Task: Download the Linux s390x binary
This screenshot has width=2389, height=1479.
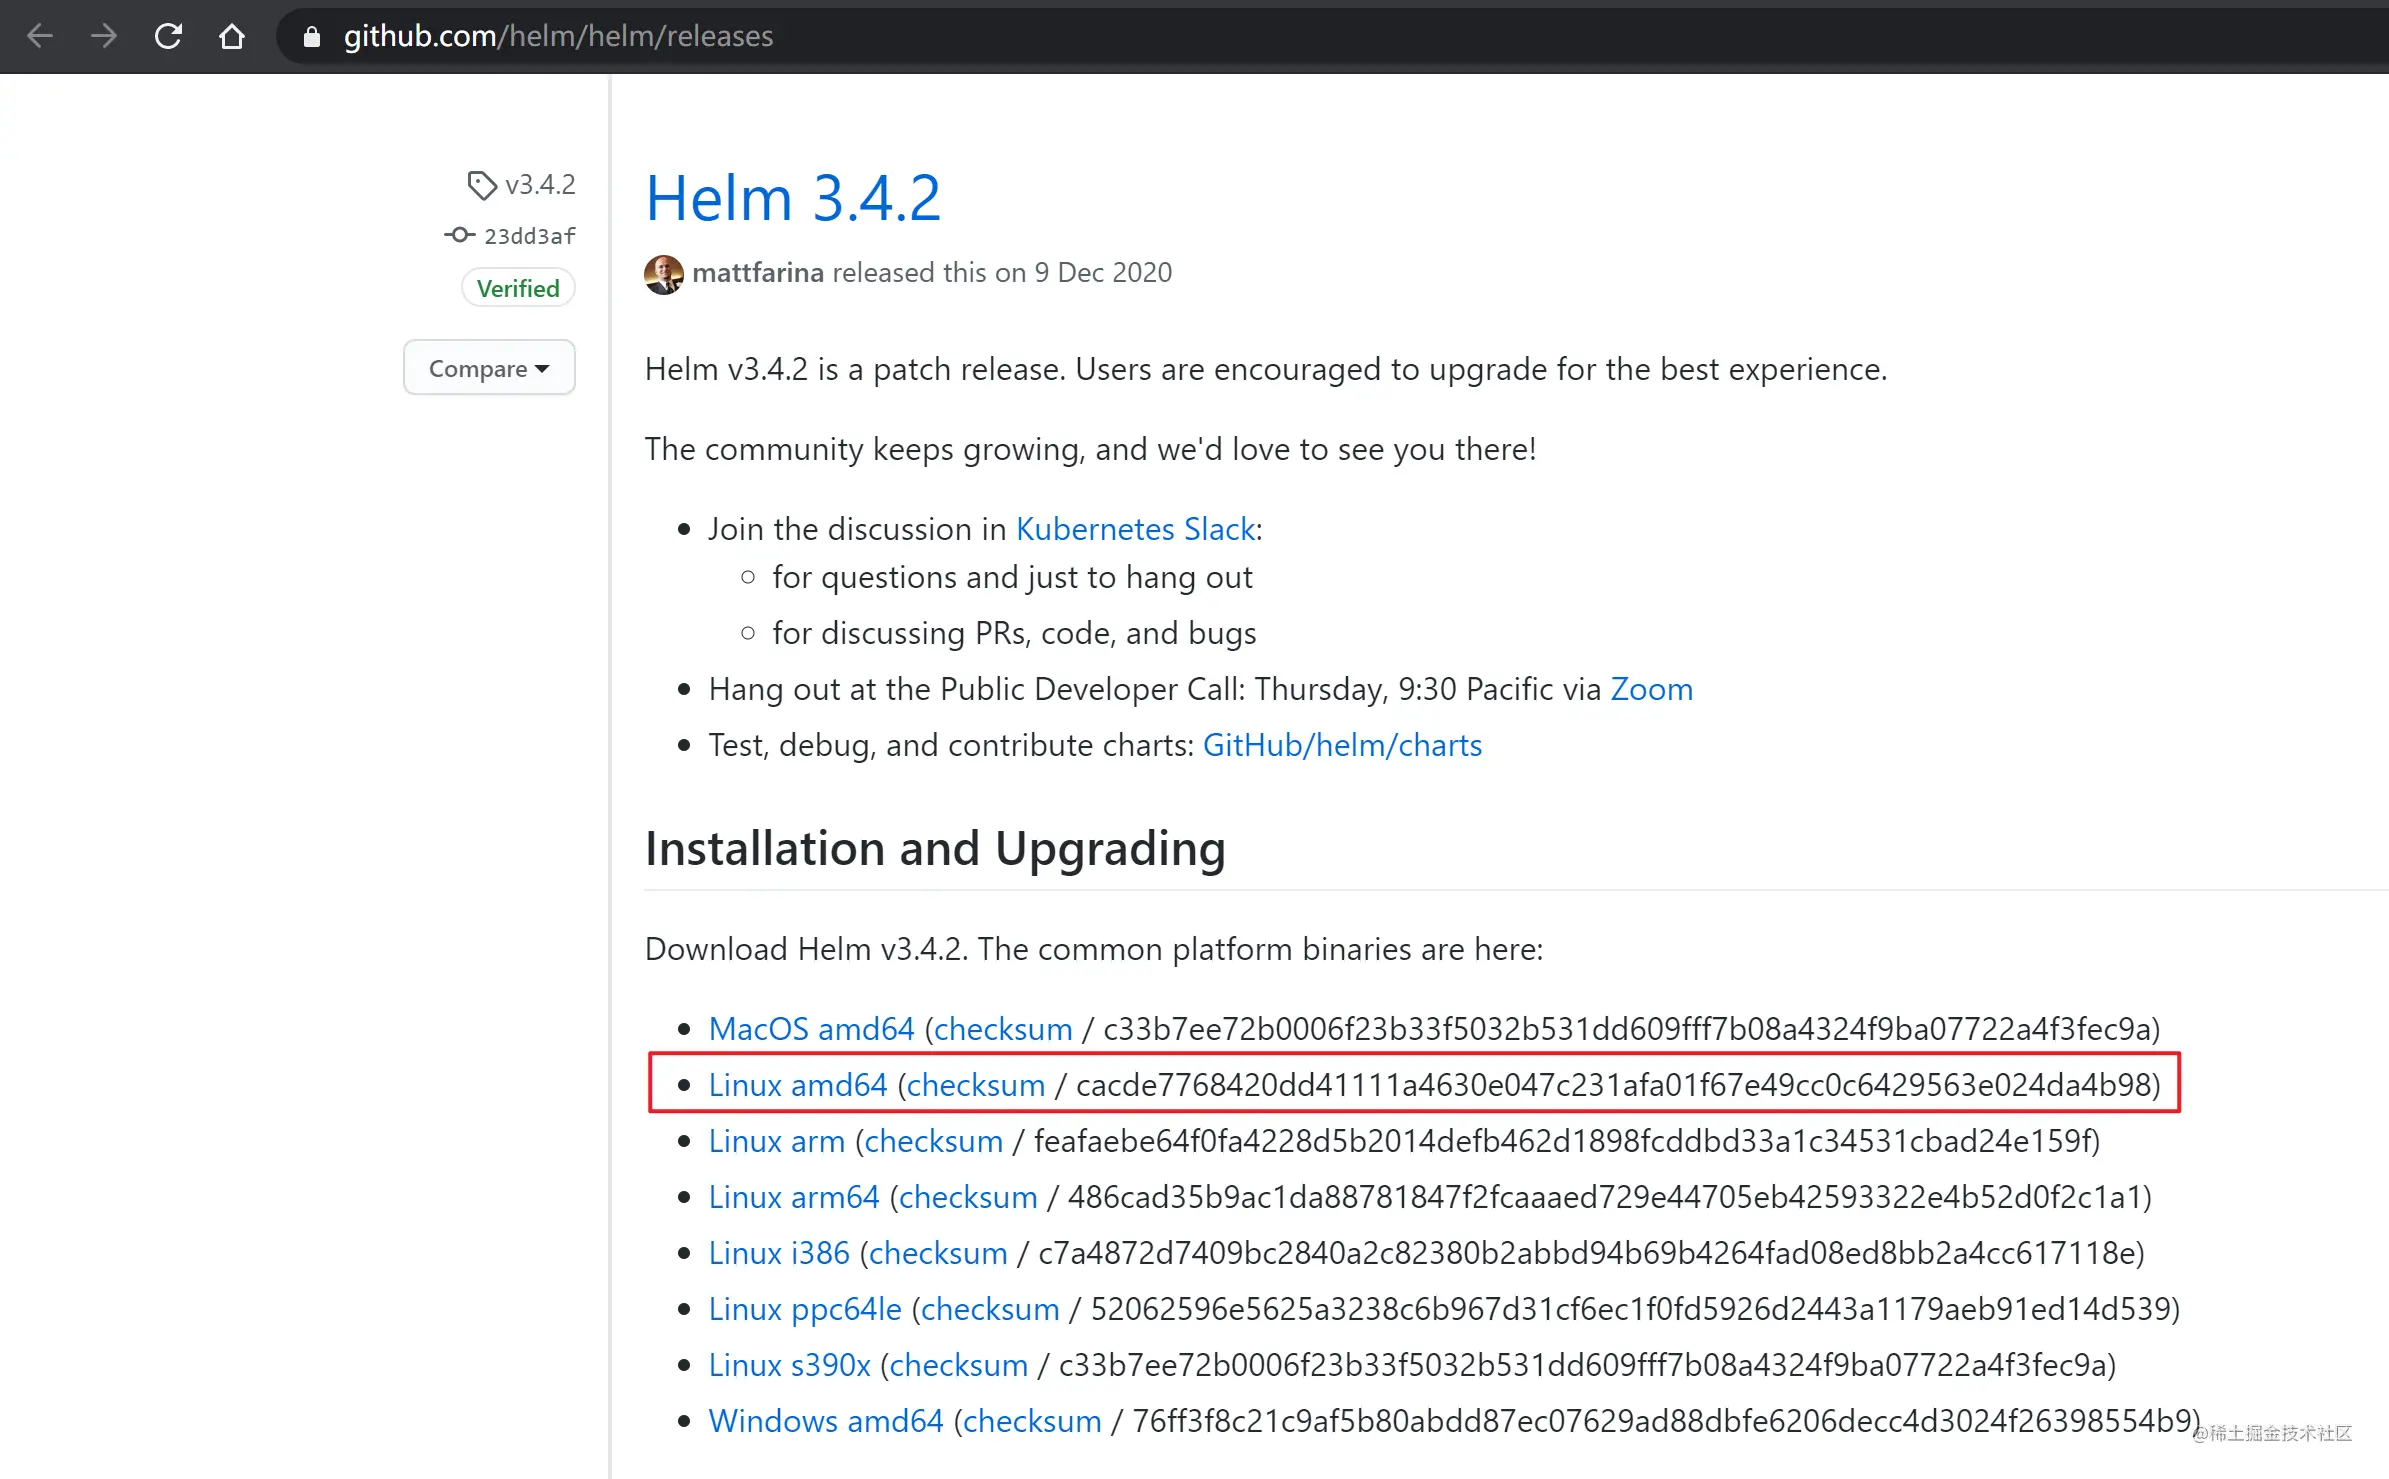Action: pyautogui.click(x=790, y=1365)
